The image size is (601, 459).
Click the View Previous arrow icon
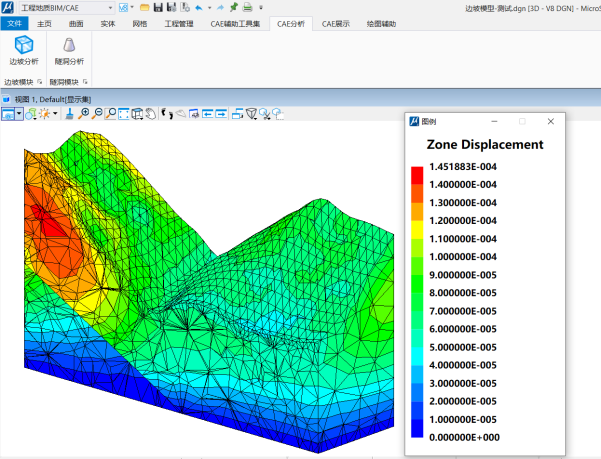click(208, 114)
